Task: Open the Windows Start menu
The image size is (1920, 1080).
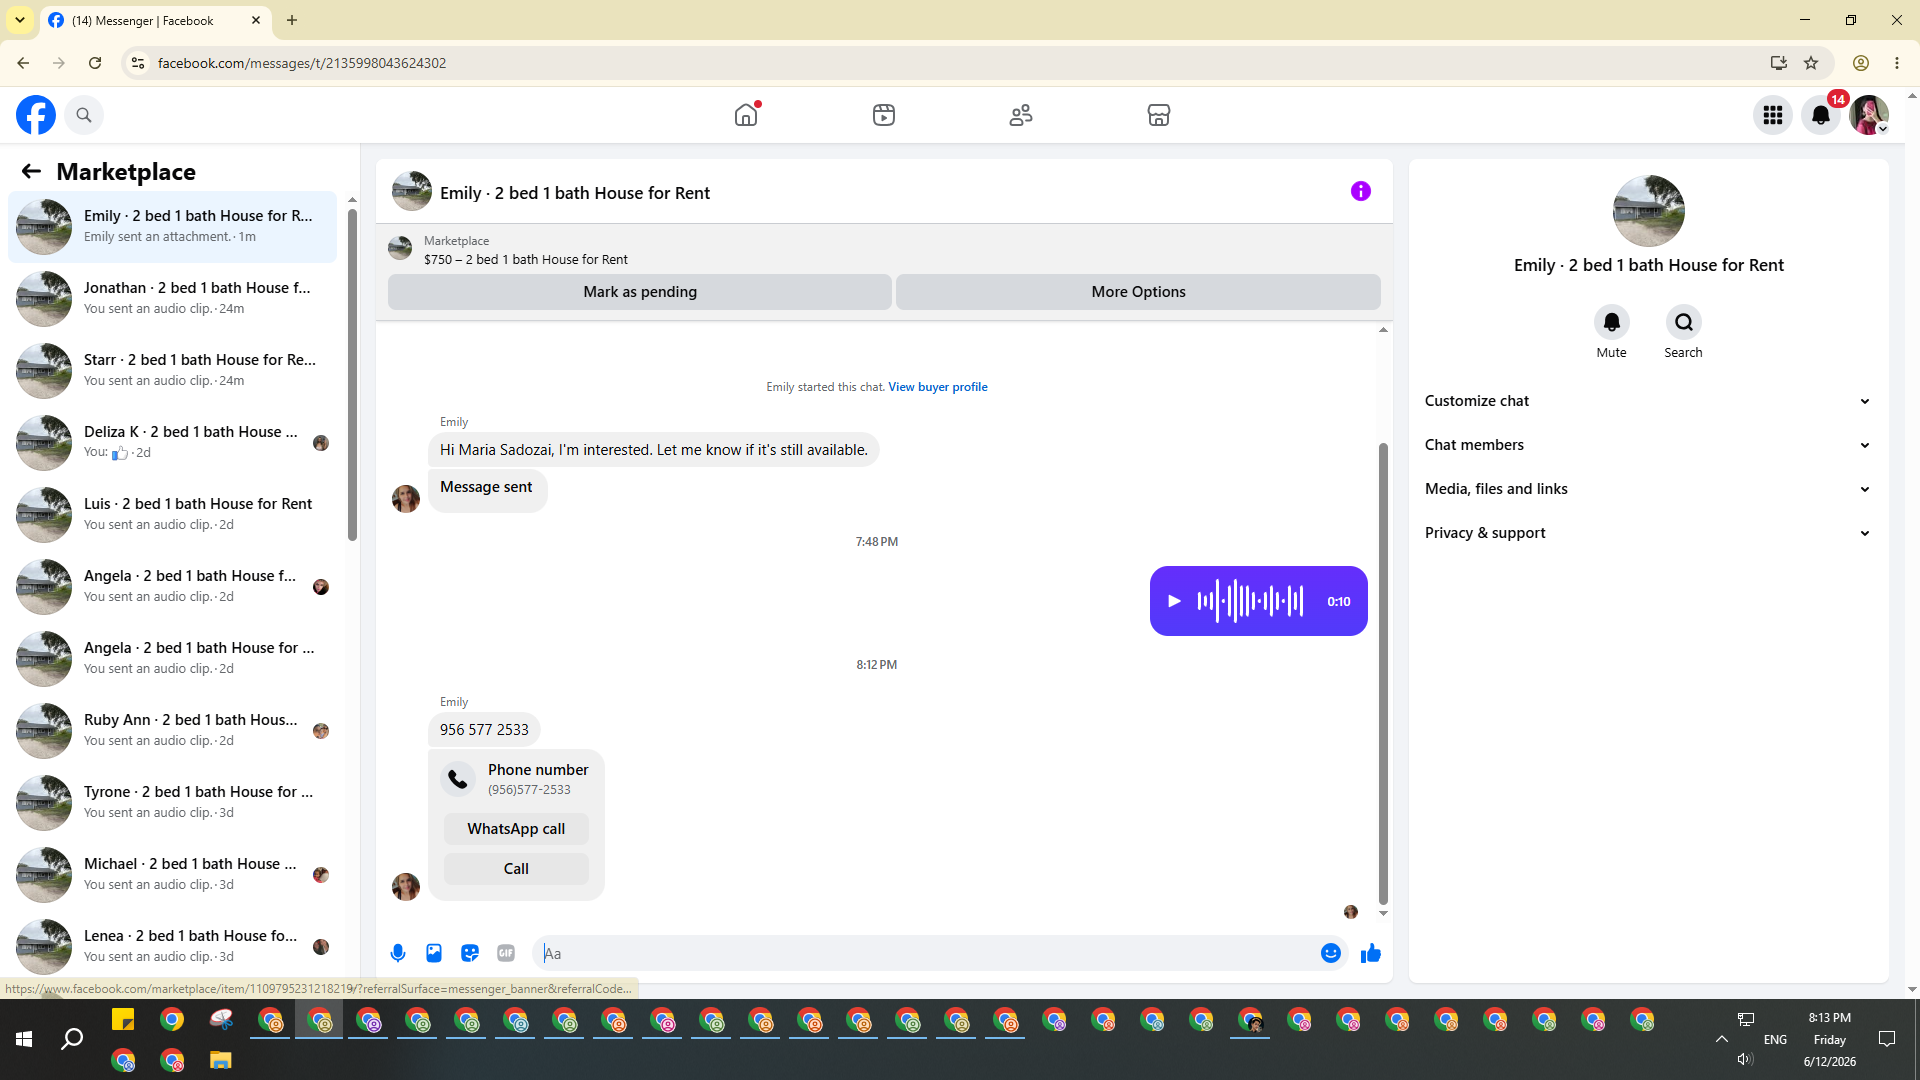Action: 24,1039
